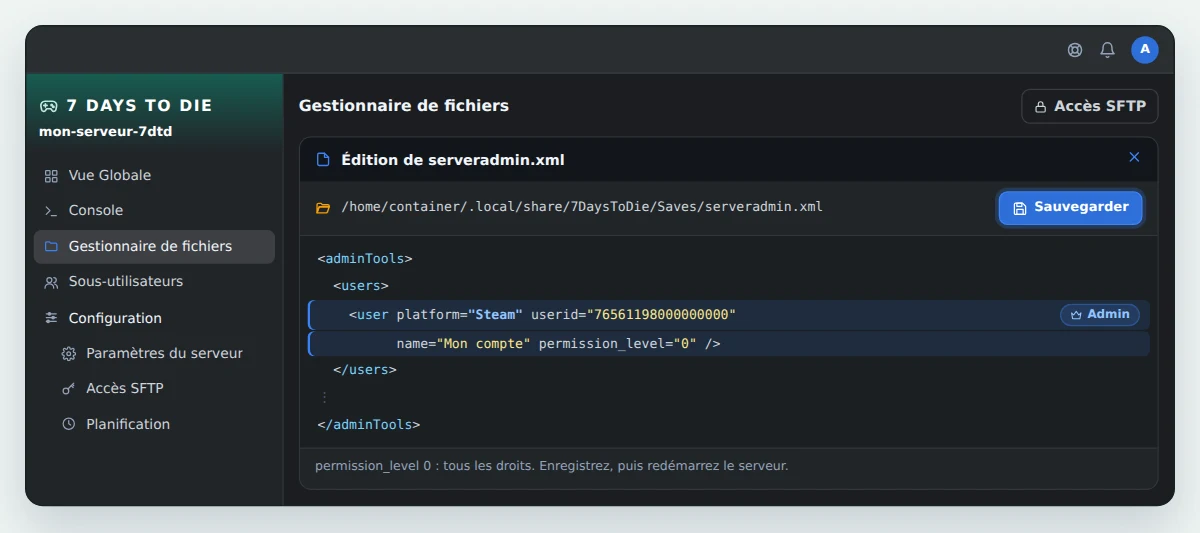Click the lock icon in Accès SFTP button
The image size is (1200, 533).
click(1040, 107)
